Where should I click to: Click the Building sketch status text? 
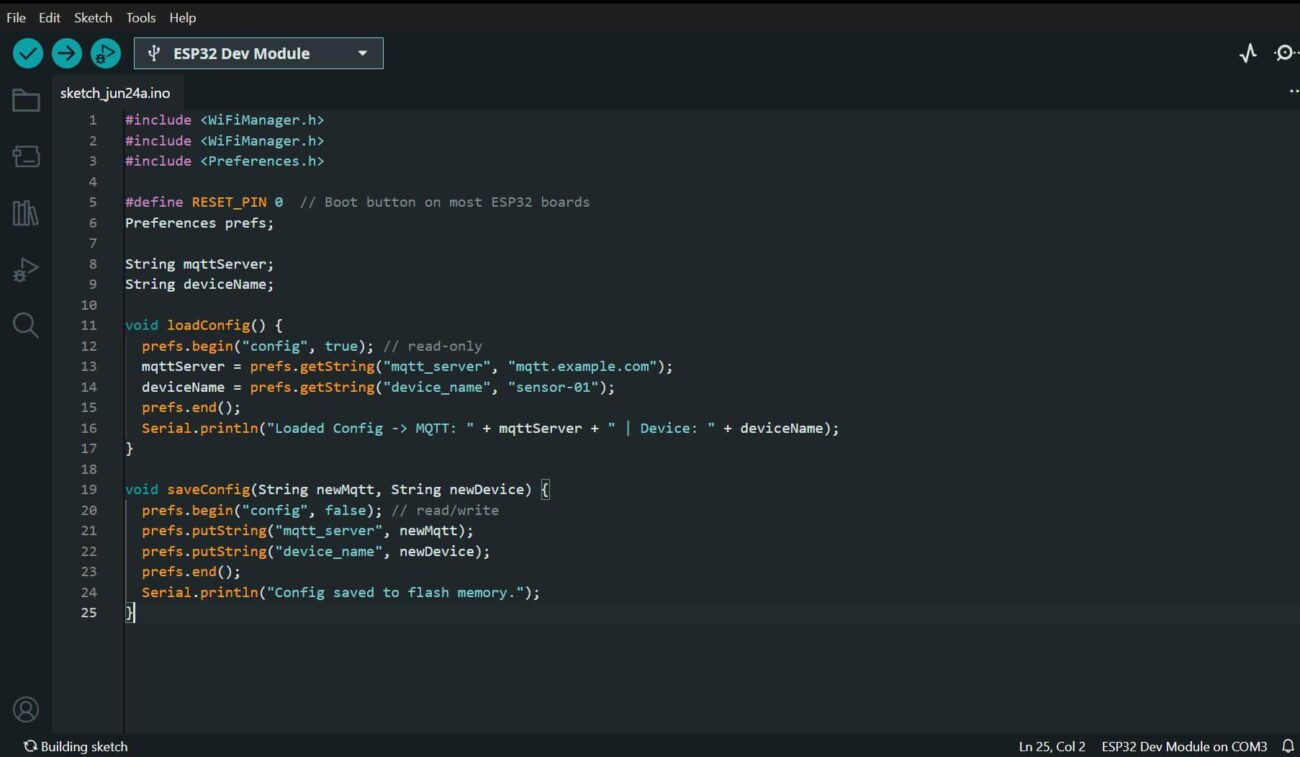pyautogui.click(x=84, y=746)
